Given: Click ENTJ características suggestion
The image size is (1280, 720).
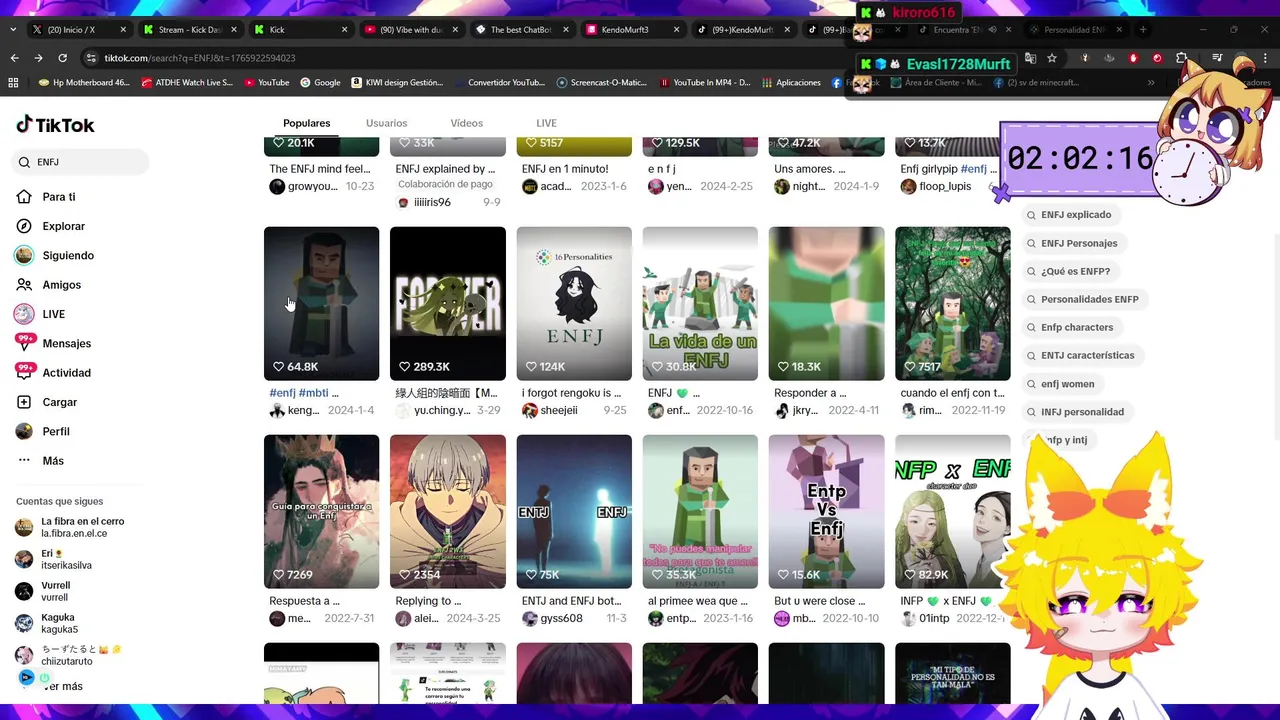Looking at the screenshot, I should click(x=1082, y=355).
